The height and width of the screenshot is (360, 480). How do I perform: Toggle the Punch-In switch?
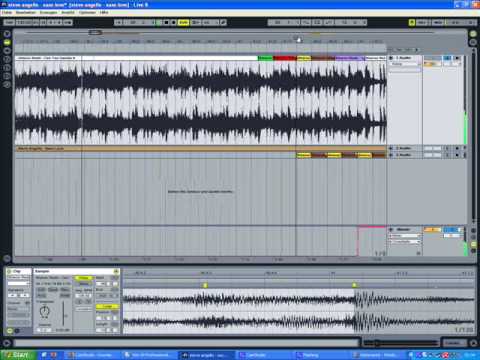click(x=306, y=22)
